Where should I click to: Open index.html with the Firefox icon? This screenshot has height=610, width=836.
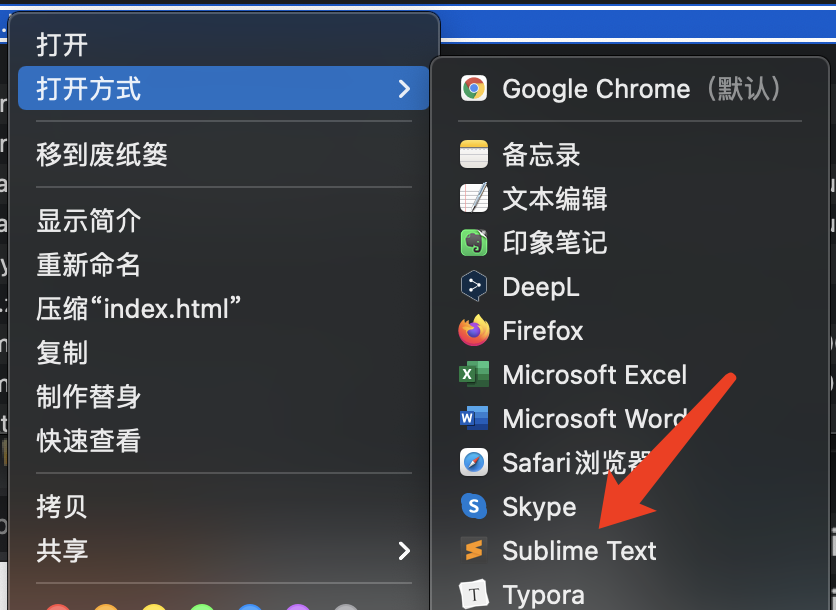pyautogui.click(x=473, y=331)
